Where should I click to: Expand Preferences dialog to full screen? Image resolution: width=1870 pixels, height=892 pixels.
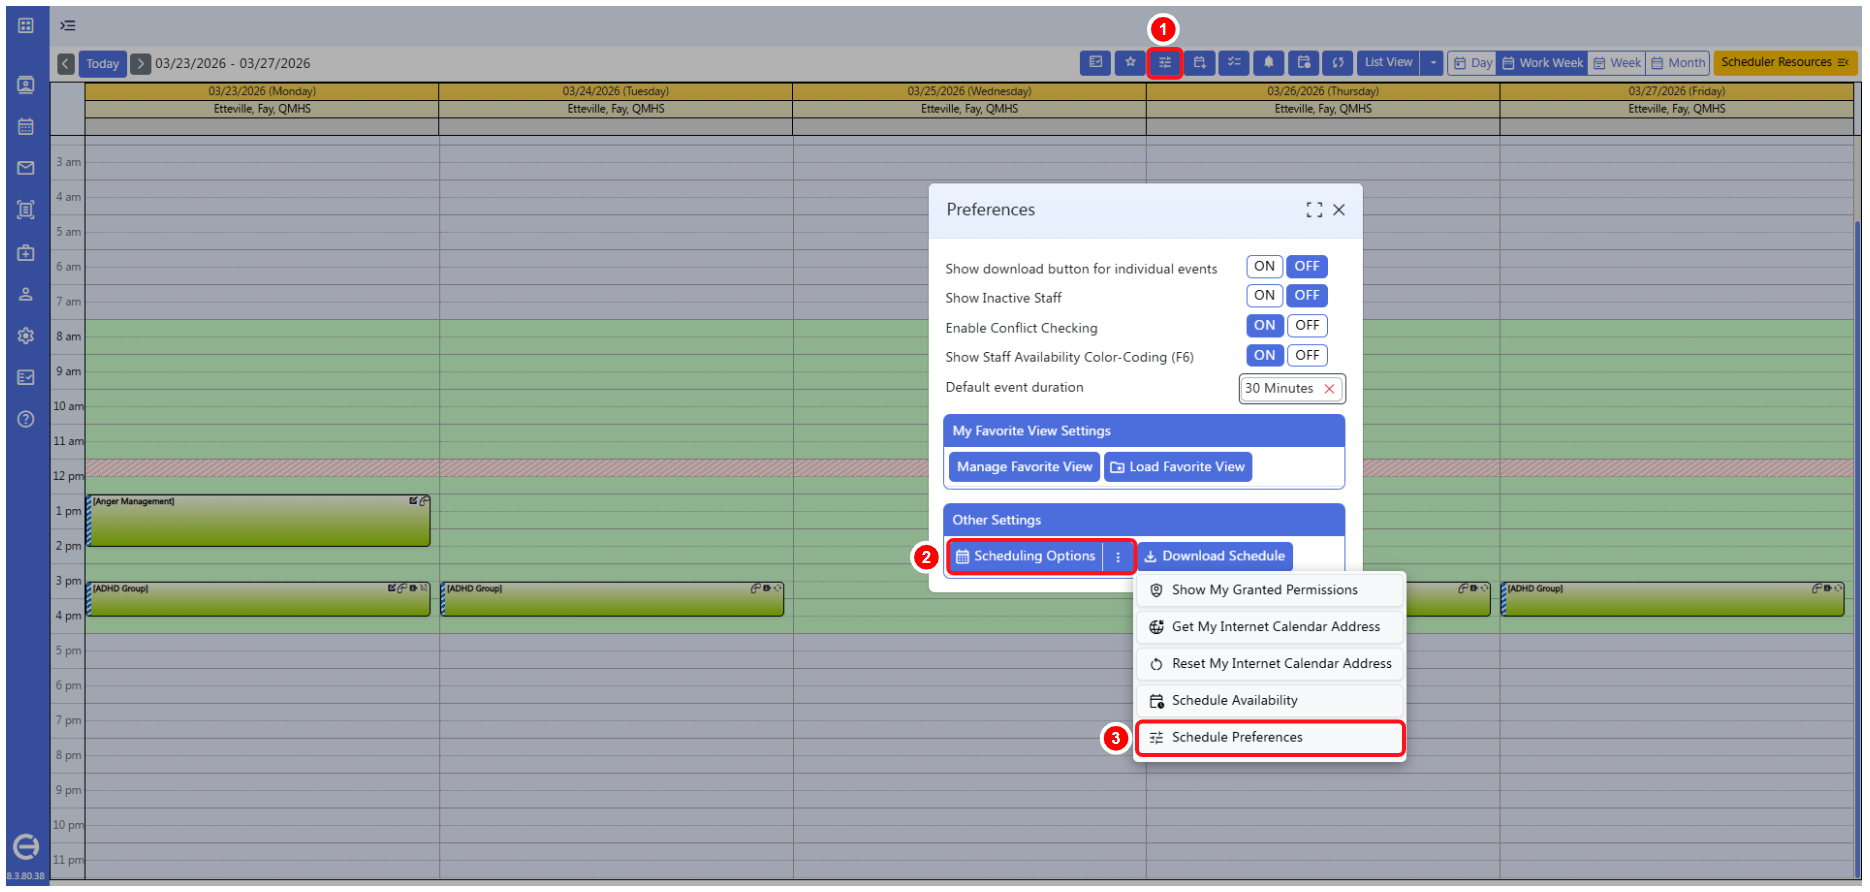pyautogui.click(x=1314, y=210)
